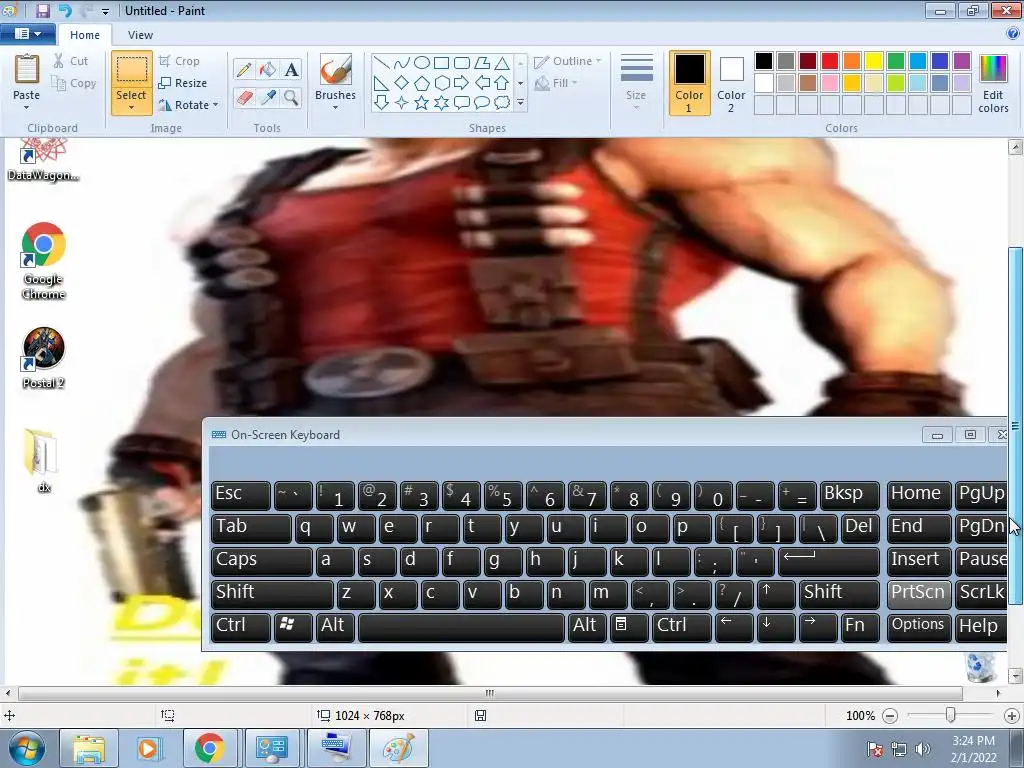
Task: Toggle right Alt key on On-Screen Keyboard
Action: [x=586, y=627]
